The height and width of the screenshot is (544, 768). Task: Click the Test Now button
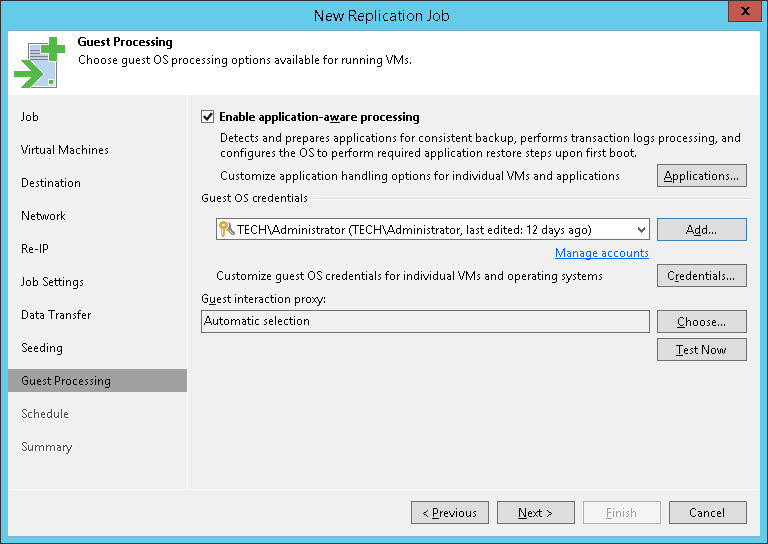(701, 350)
